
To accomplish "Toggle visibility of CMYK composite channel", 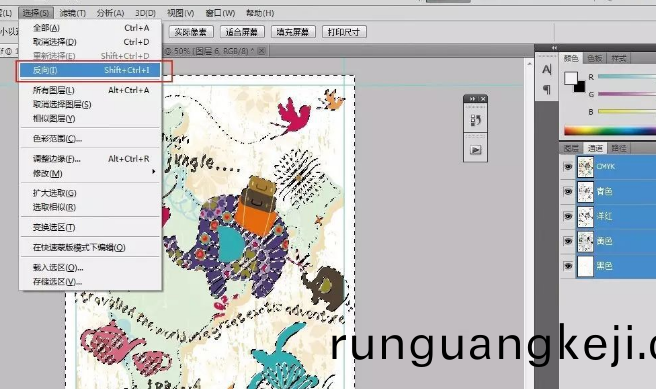I will click(568, 166).
